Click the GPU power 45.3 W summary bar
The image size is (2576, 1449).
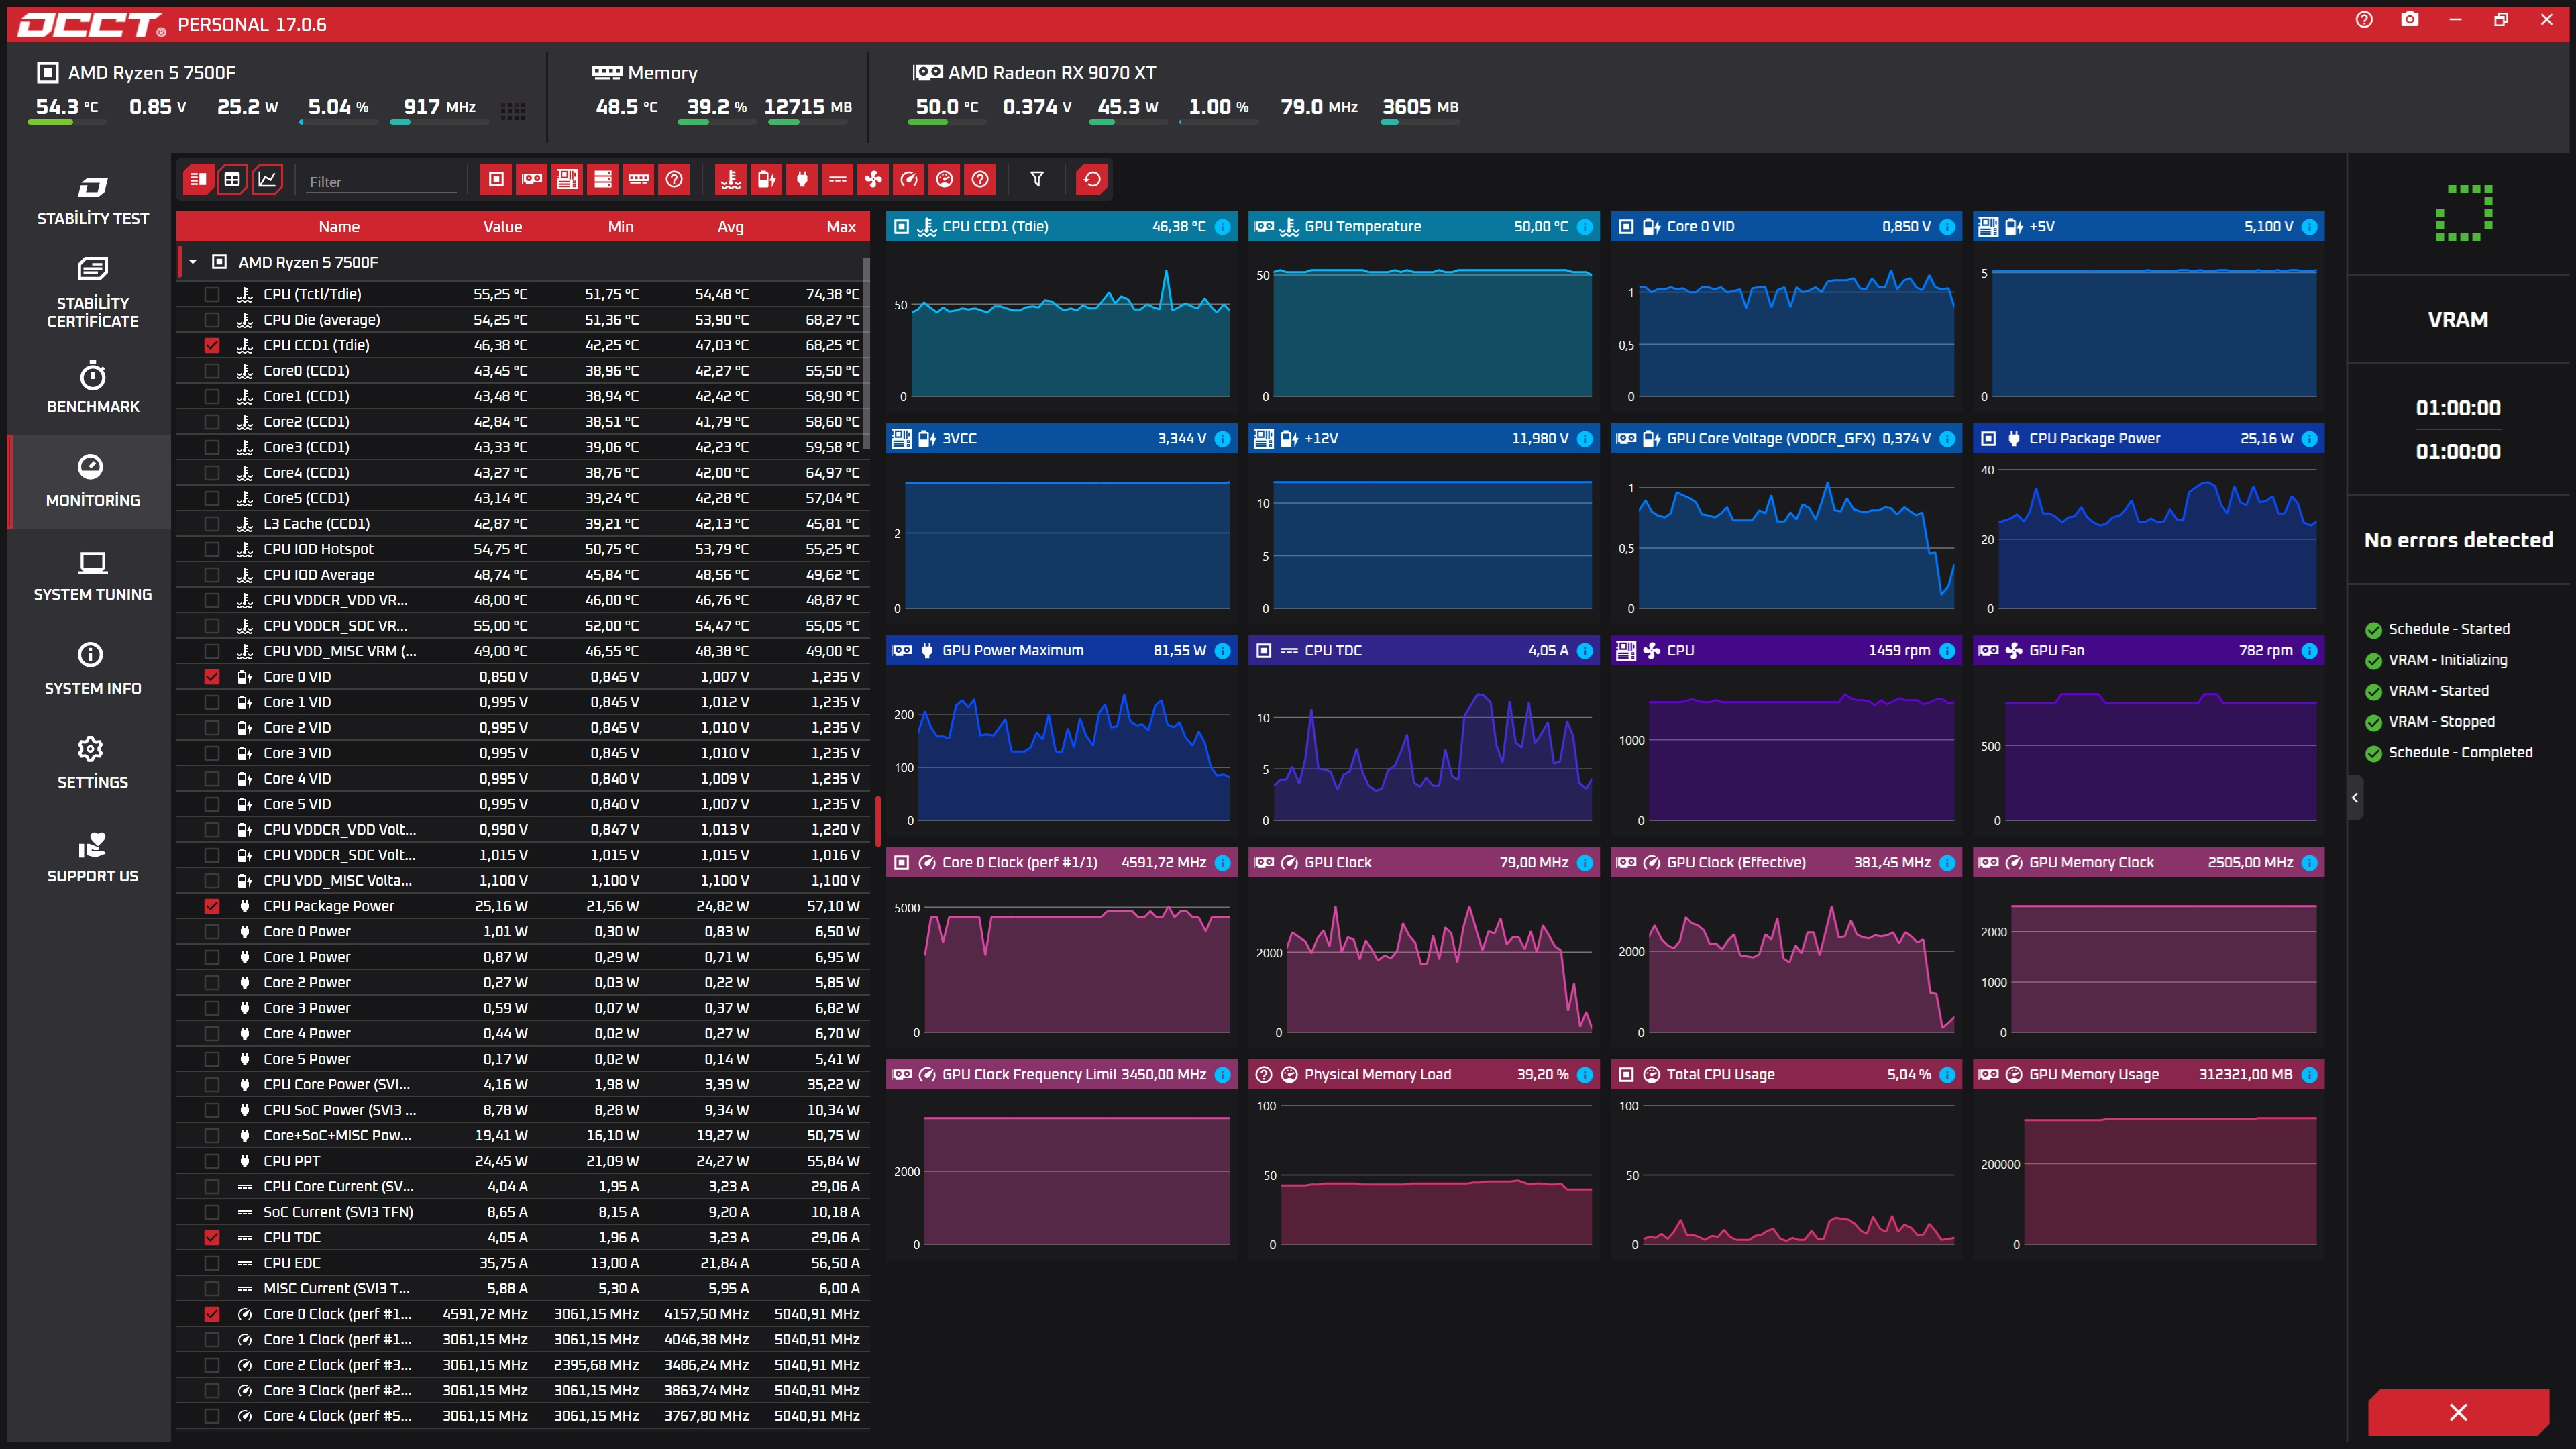[x=1128, y=122]
